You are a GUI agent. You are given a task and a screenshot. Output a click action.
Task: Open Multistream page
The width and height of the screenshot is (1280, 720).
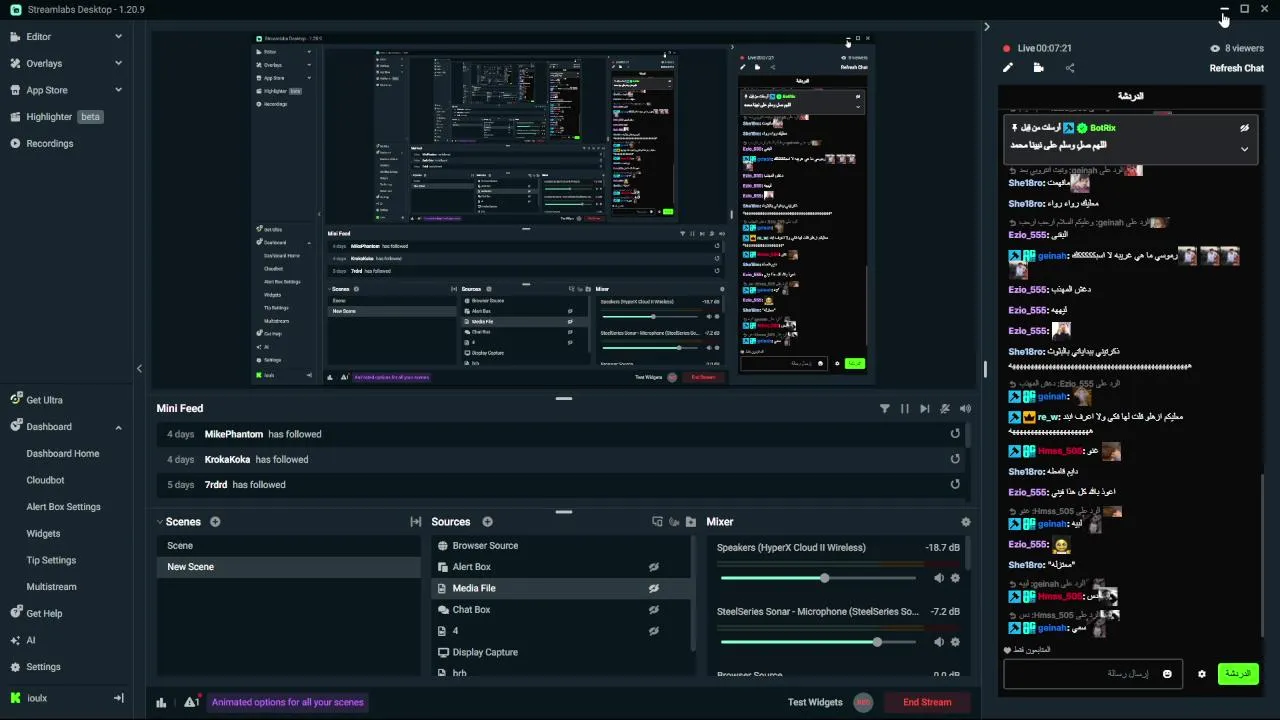51,587
